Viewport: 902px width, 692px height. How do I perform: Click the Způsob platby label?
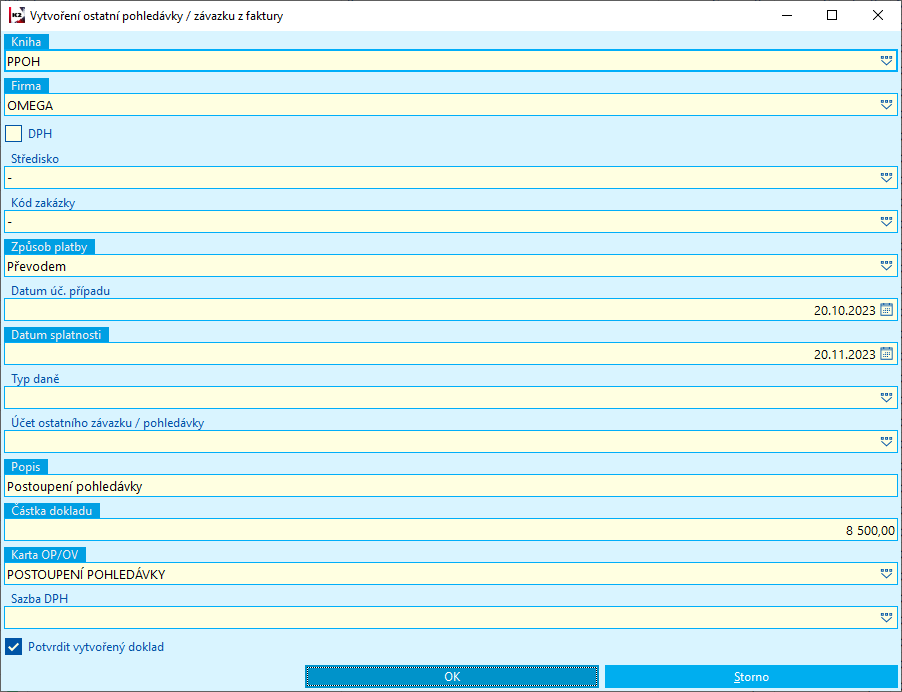pyautogui.click(x=49, y=247)
